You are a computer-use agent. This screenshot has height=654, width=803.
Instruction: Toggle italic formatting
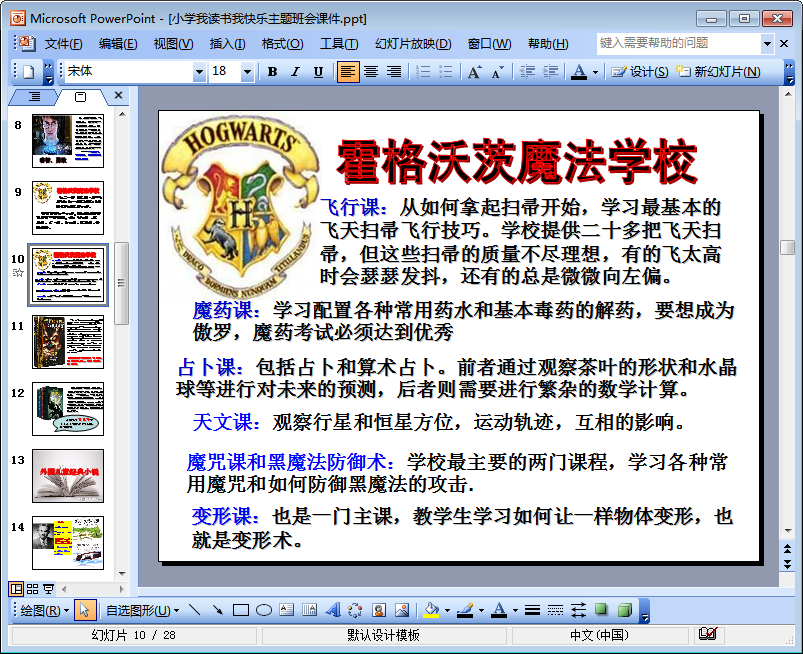[295, 72]
